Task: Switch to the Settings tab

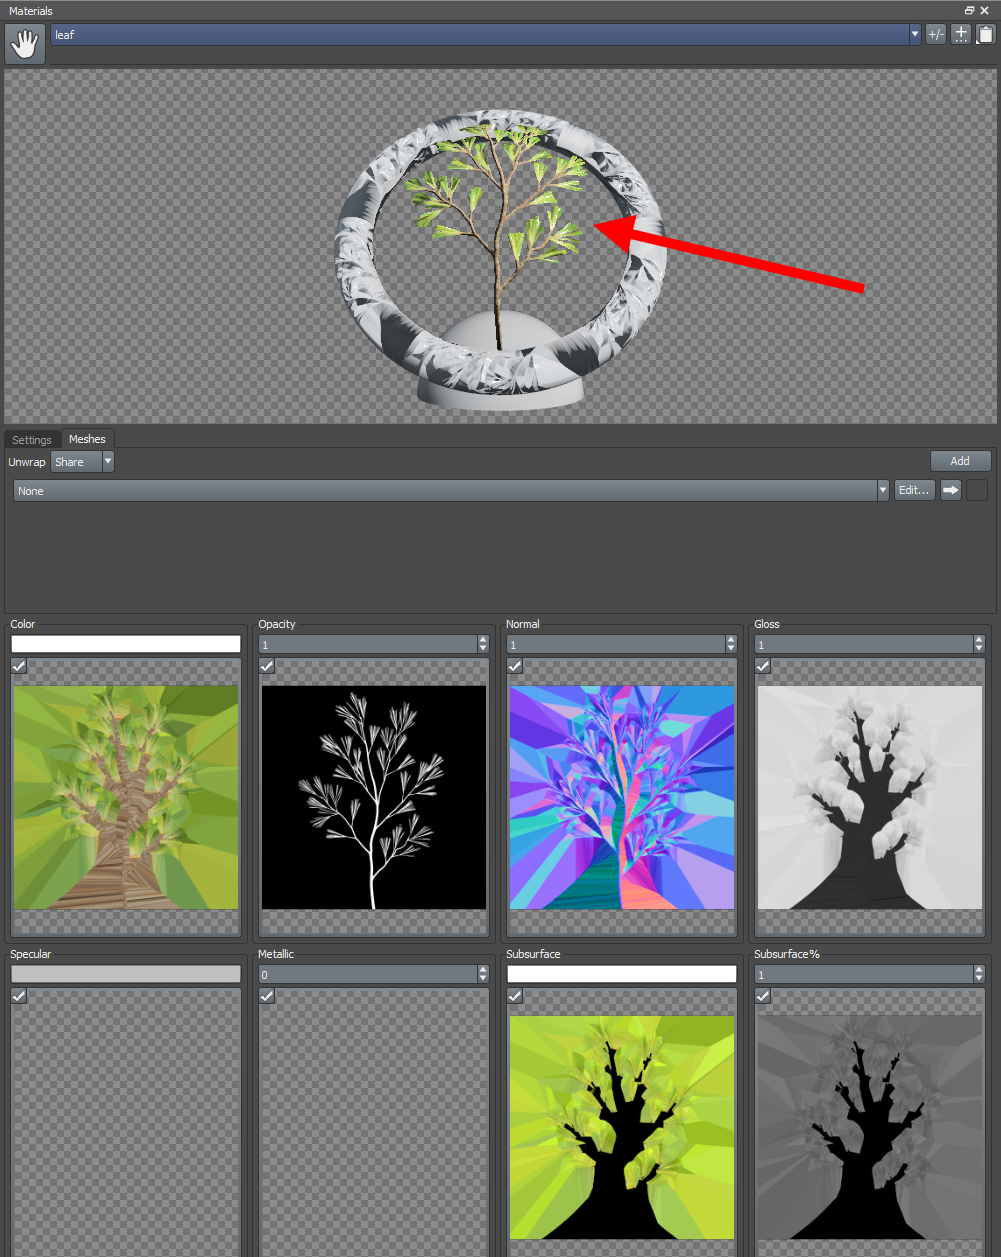Action: click(32, 440)
